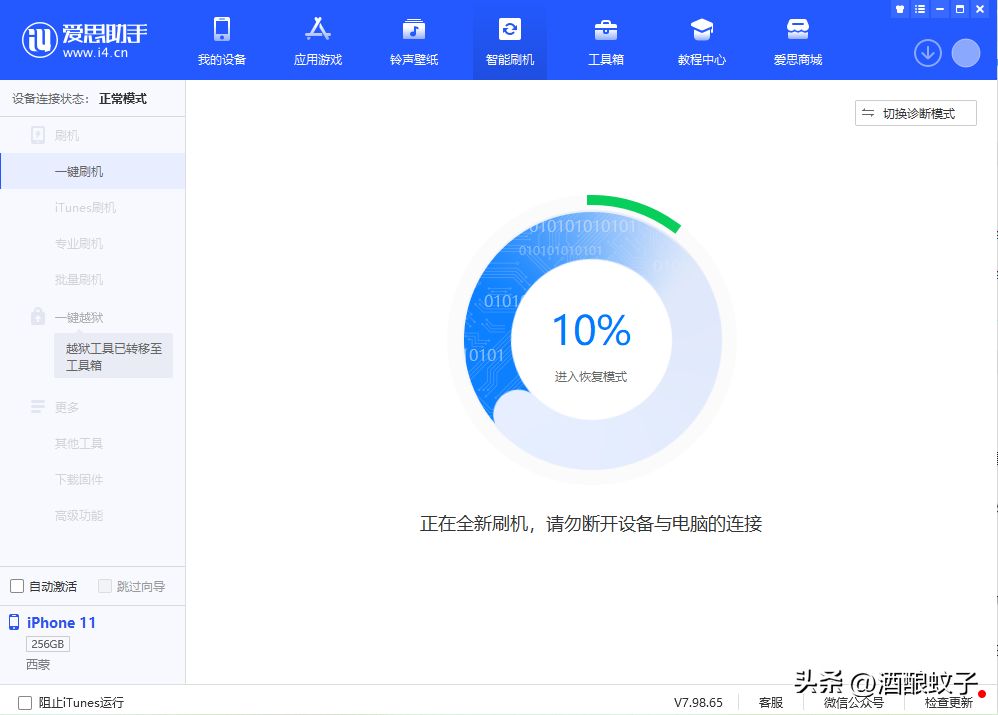Click the 爱思助手 logo

click(85, 39)
